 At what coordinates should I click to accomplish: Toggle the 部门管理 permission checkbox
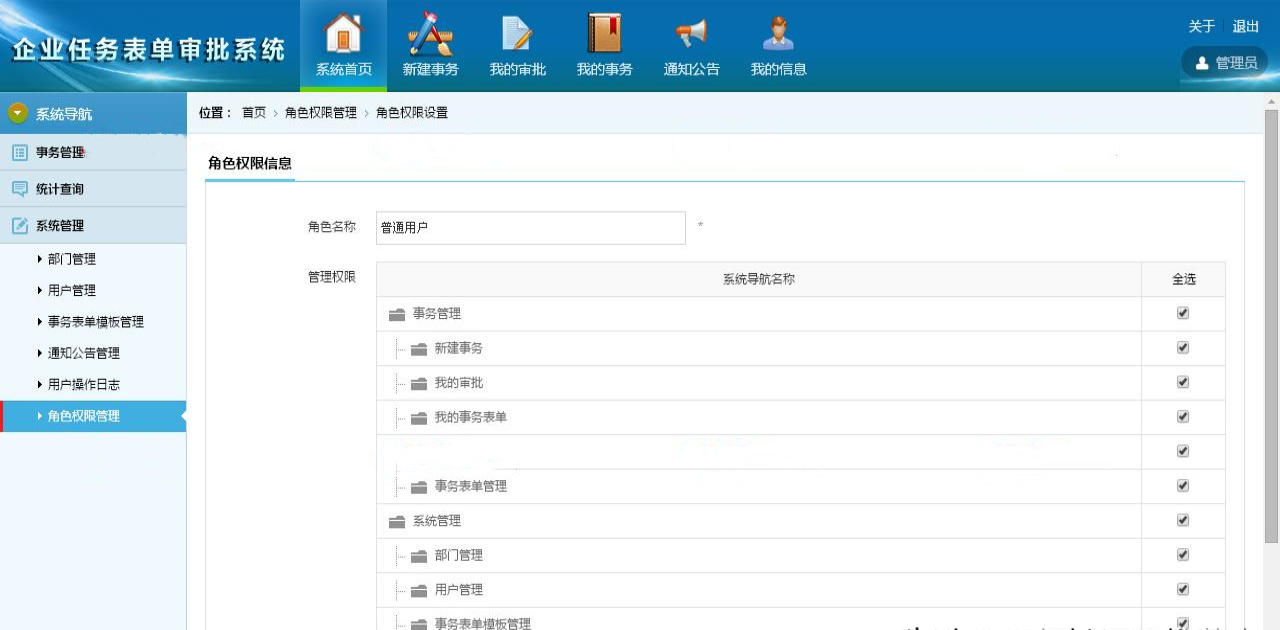1183,555
